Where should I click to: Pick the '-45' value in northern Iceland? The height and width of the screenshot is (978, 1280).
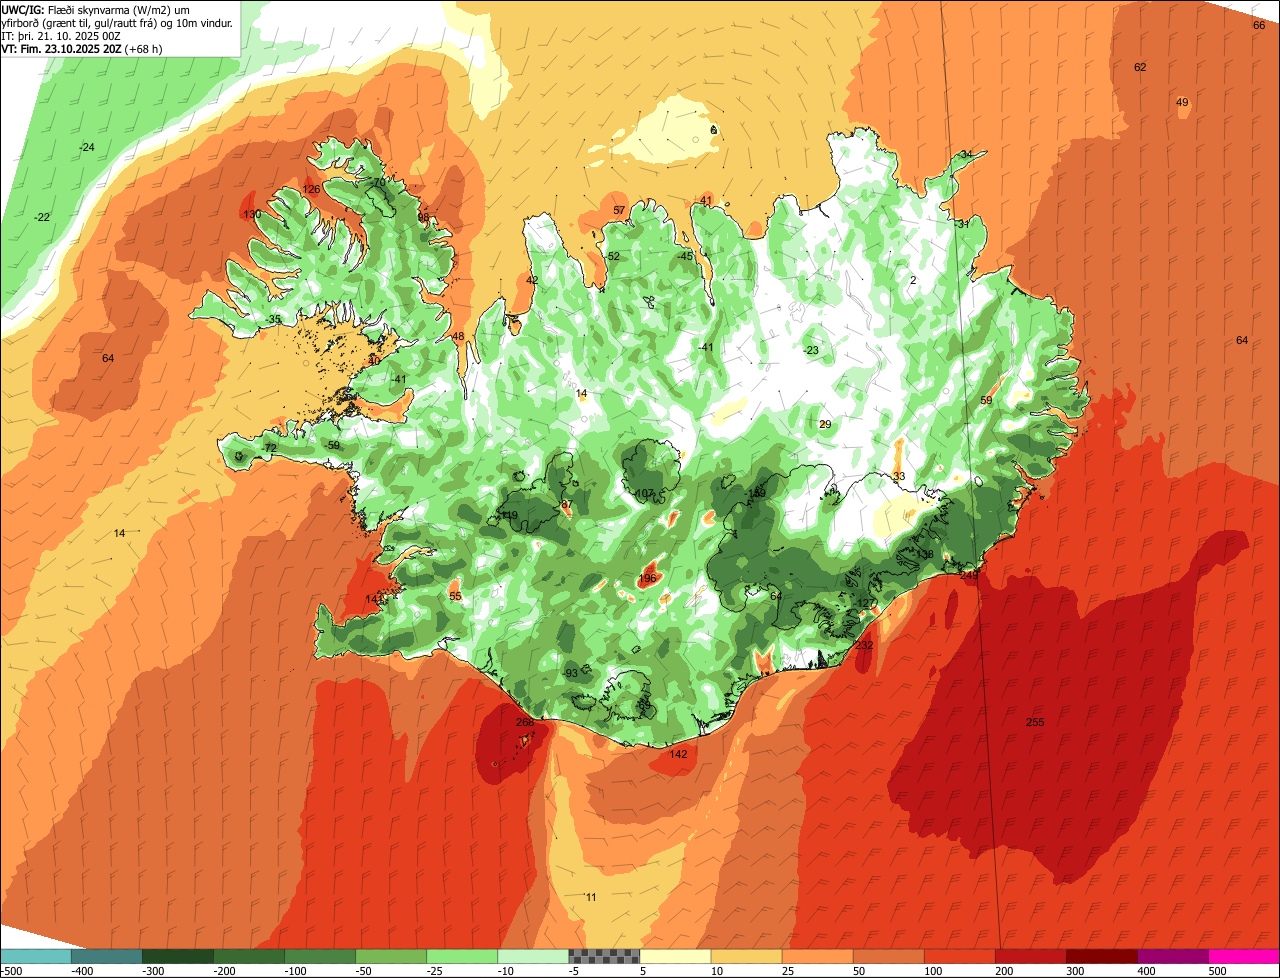(685, 256)
